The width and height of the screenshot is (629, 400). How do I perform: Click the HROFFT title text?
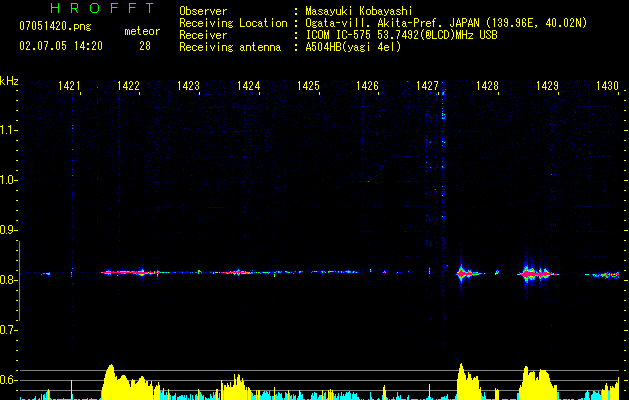pos(102,8)
